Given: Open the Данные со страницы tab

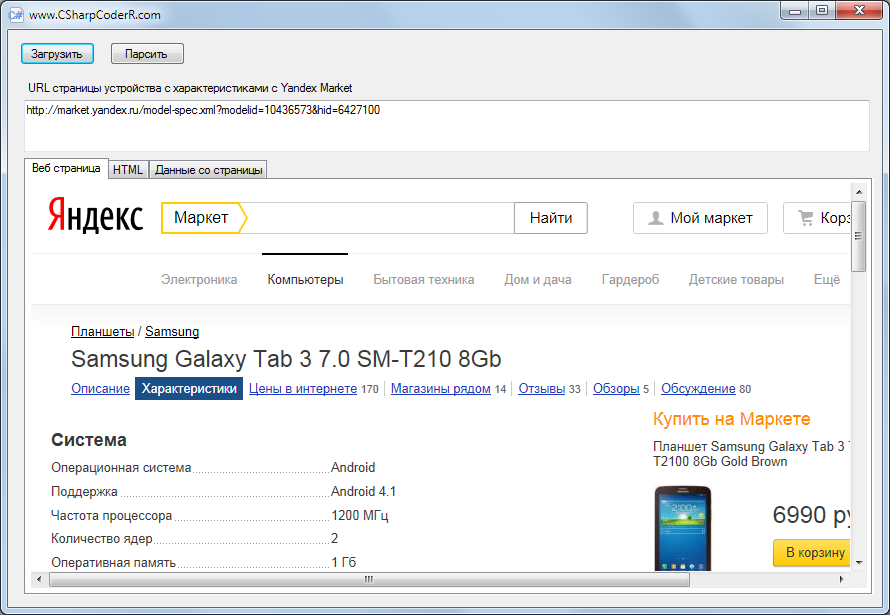Looking at the screenshot, I should [x=208, y=170].
